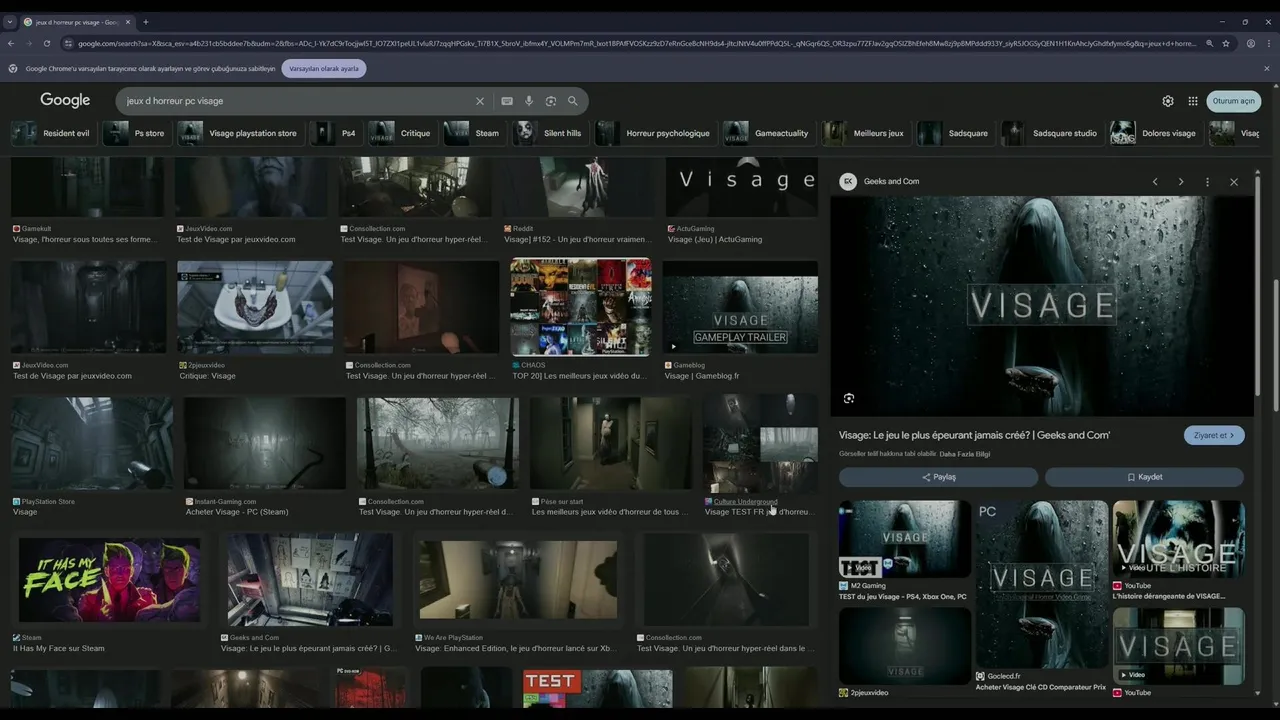
Task: Open the Culture Underground source link
Action: [745, 501]
